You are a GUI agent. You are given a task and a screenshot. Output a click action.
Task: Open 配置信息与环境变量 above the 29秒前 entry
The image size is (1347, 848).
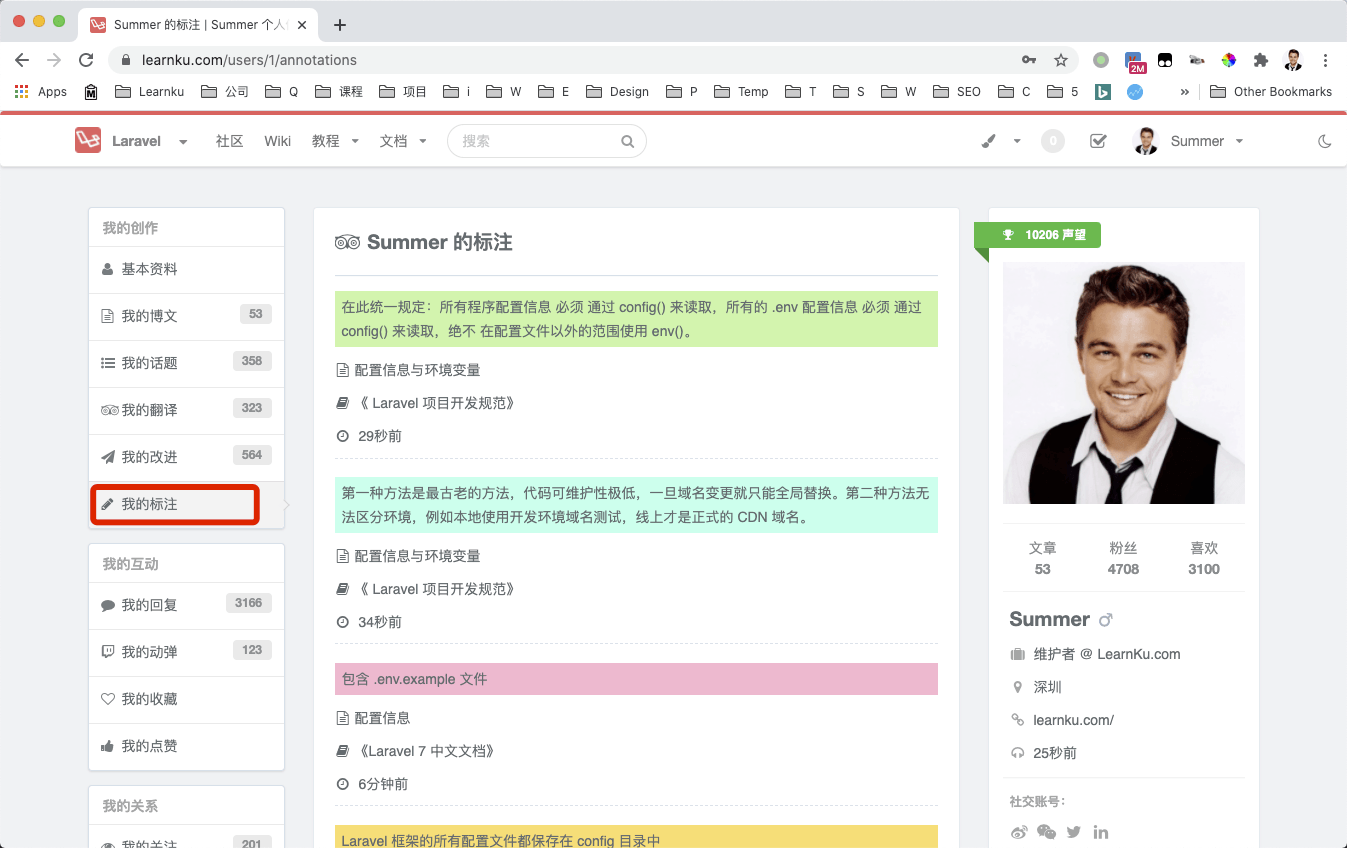tap(417, 370)
